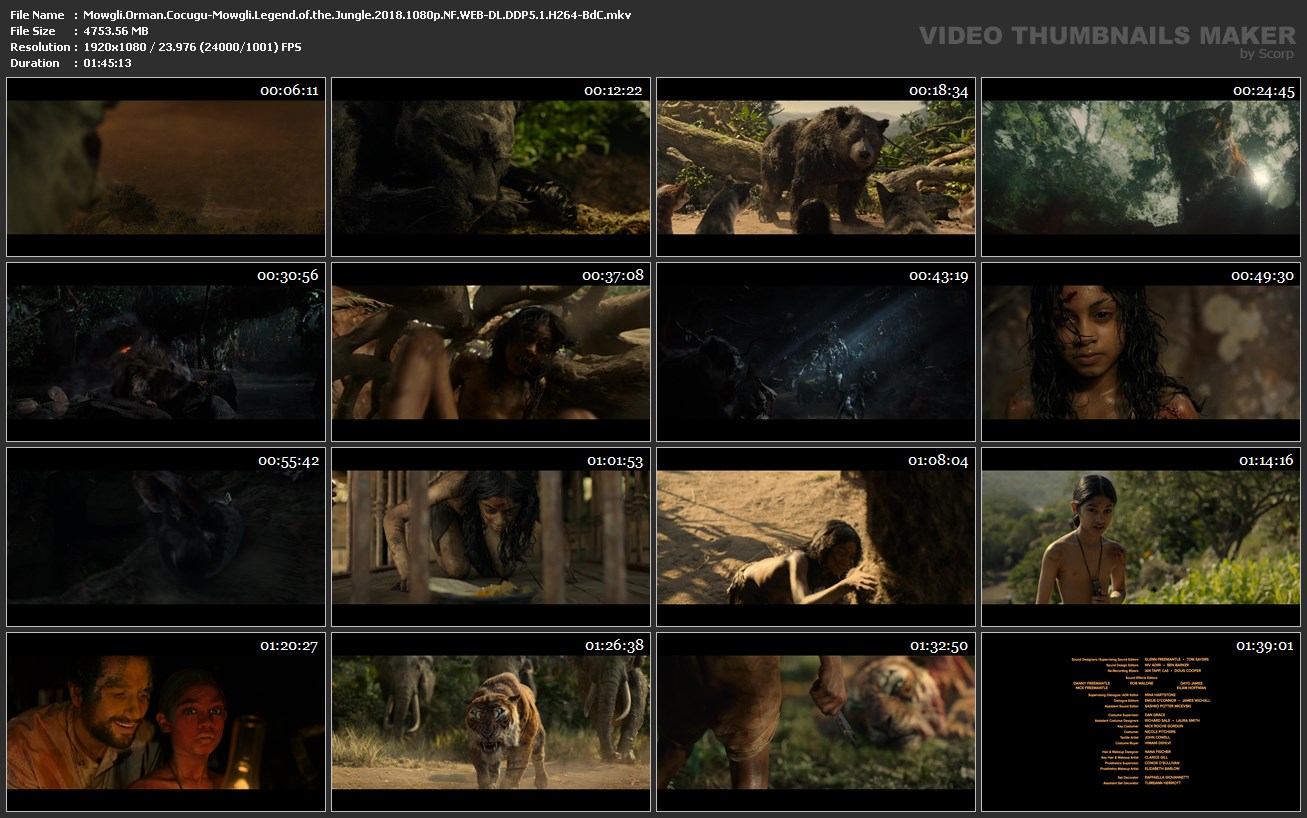Click the 01:01:53 timestamp
Viewport: 1307px width, 818px height.
click(x=614, y=461)
